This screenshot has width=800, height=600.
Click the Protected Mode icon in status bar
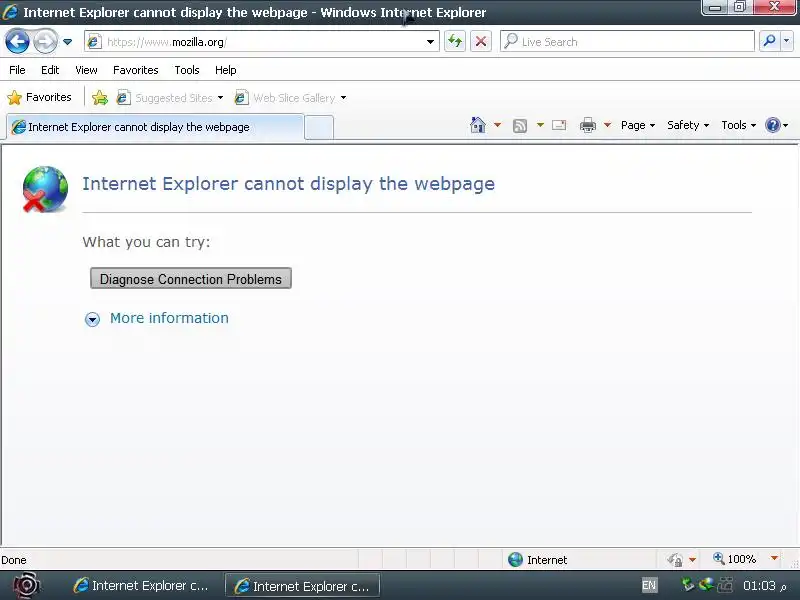(x=676, y=560)
